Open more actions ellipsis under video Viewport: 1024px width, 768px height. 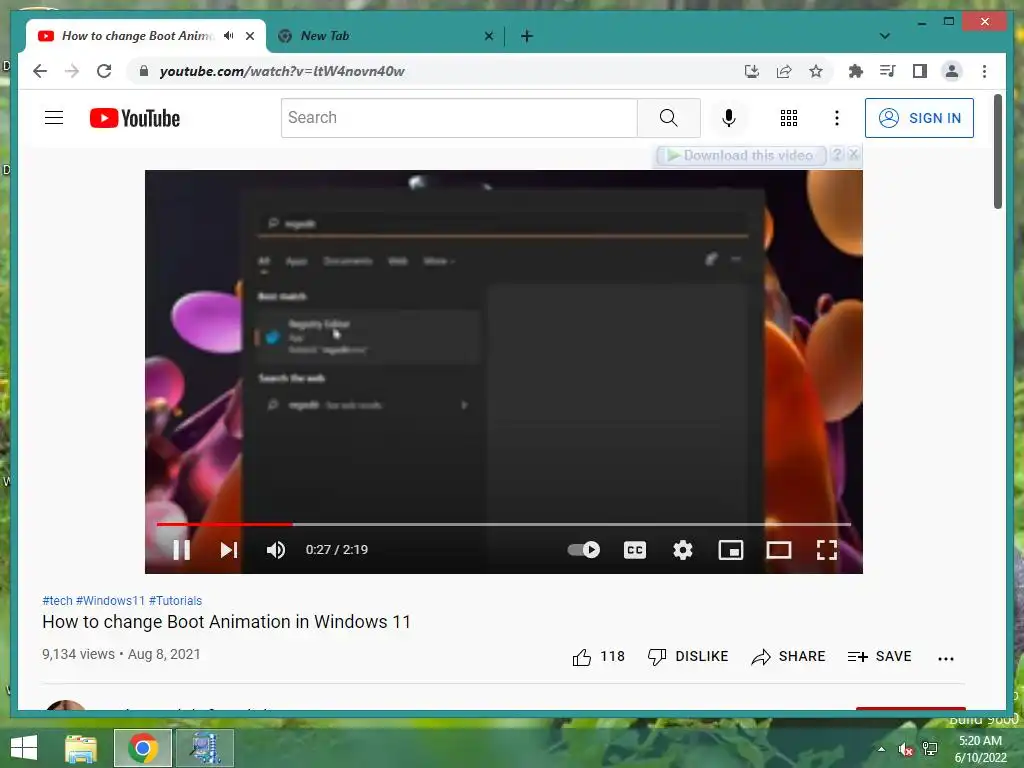946,658
